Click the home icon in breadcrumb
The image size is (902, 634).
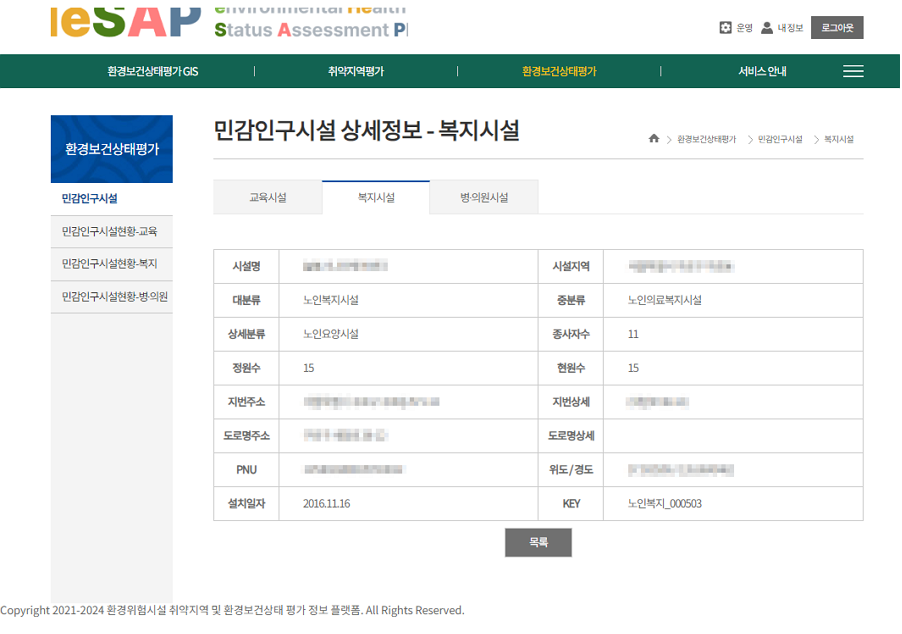pyautogui.click(x=653, y=139)
